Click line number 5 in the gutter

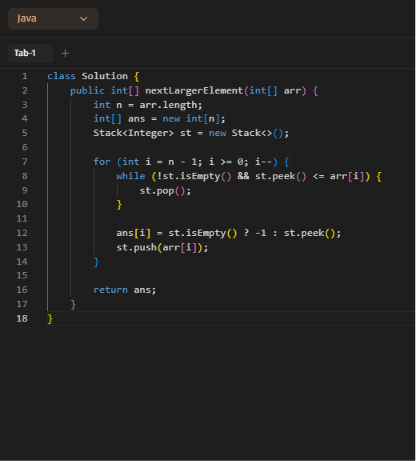pos(25,133)
